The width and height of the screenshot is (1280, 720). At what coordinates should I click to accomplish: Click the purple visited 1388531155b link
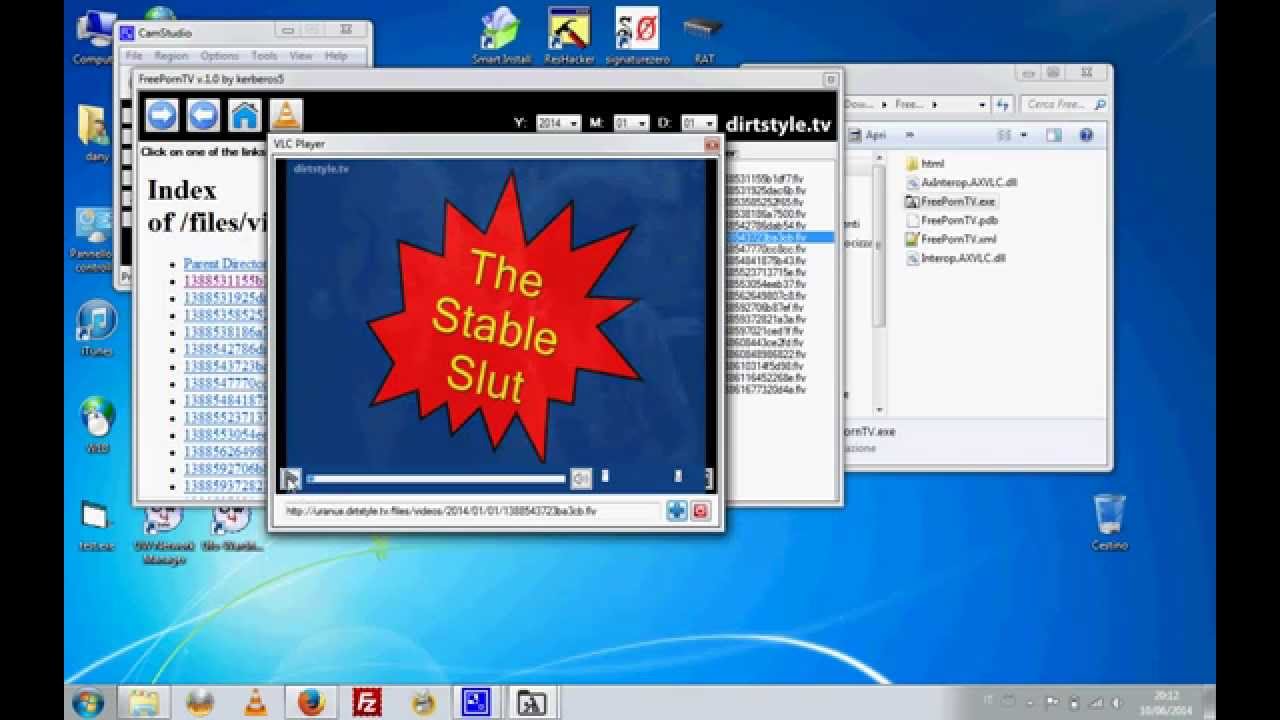coord(226,281)
